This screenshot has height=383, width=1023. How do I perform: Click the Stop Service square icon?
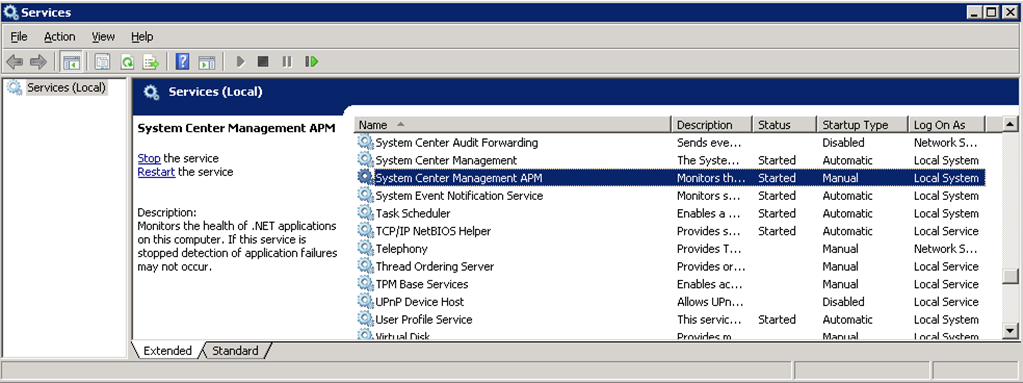click(263, 62)
